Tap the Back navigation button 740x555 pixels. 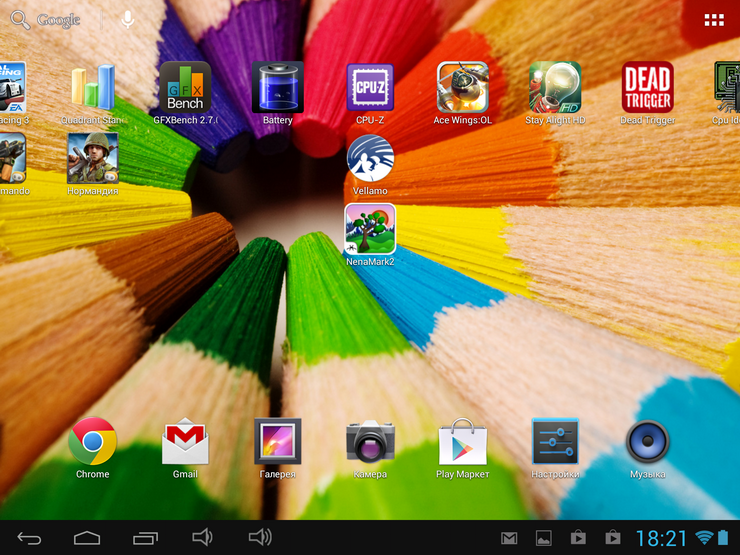pos(29,538)
